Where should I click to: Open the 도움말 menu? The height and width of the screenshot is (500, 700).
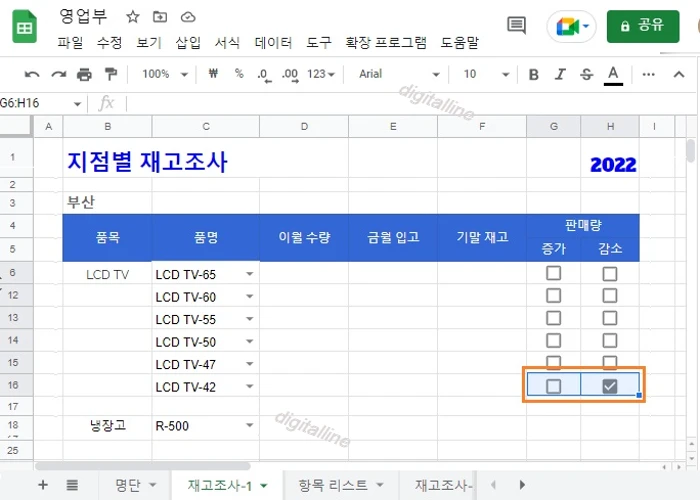coord(459,43)
